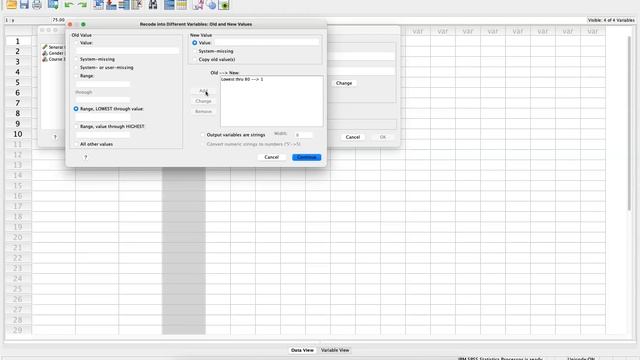Viewport: 640px width, 360px height.
Task: Select New Value System-missing option
Action: 195,51
